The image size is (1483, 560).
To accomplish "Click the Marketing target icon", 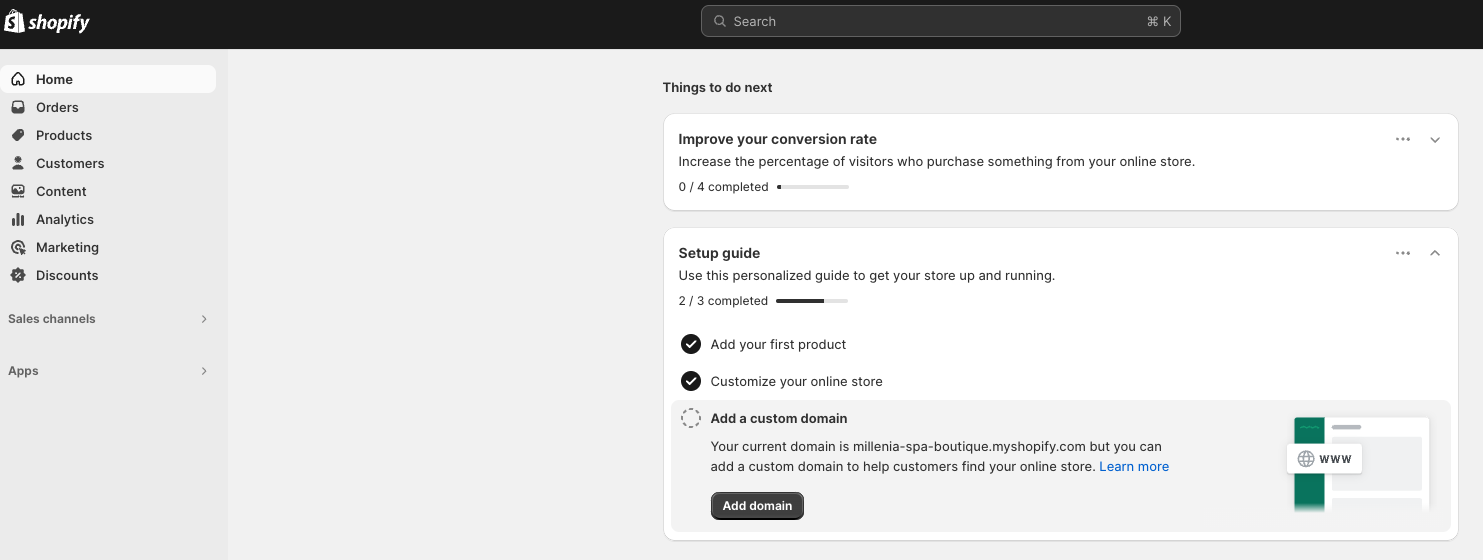I will pyautogui.click(x=18, y=247).
